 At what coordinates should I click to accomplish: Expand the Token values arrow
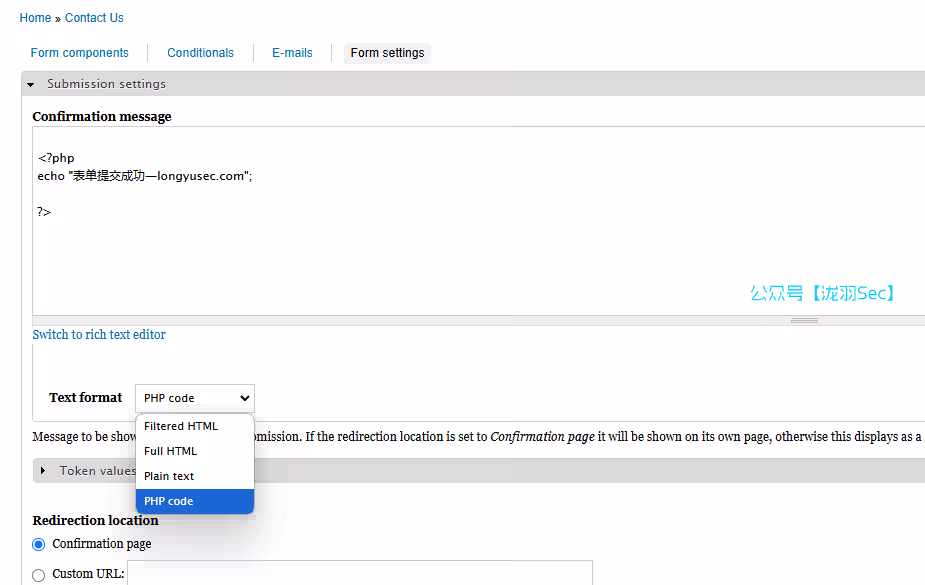click(x=43, y=471)
